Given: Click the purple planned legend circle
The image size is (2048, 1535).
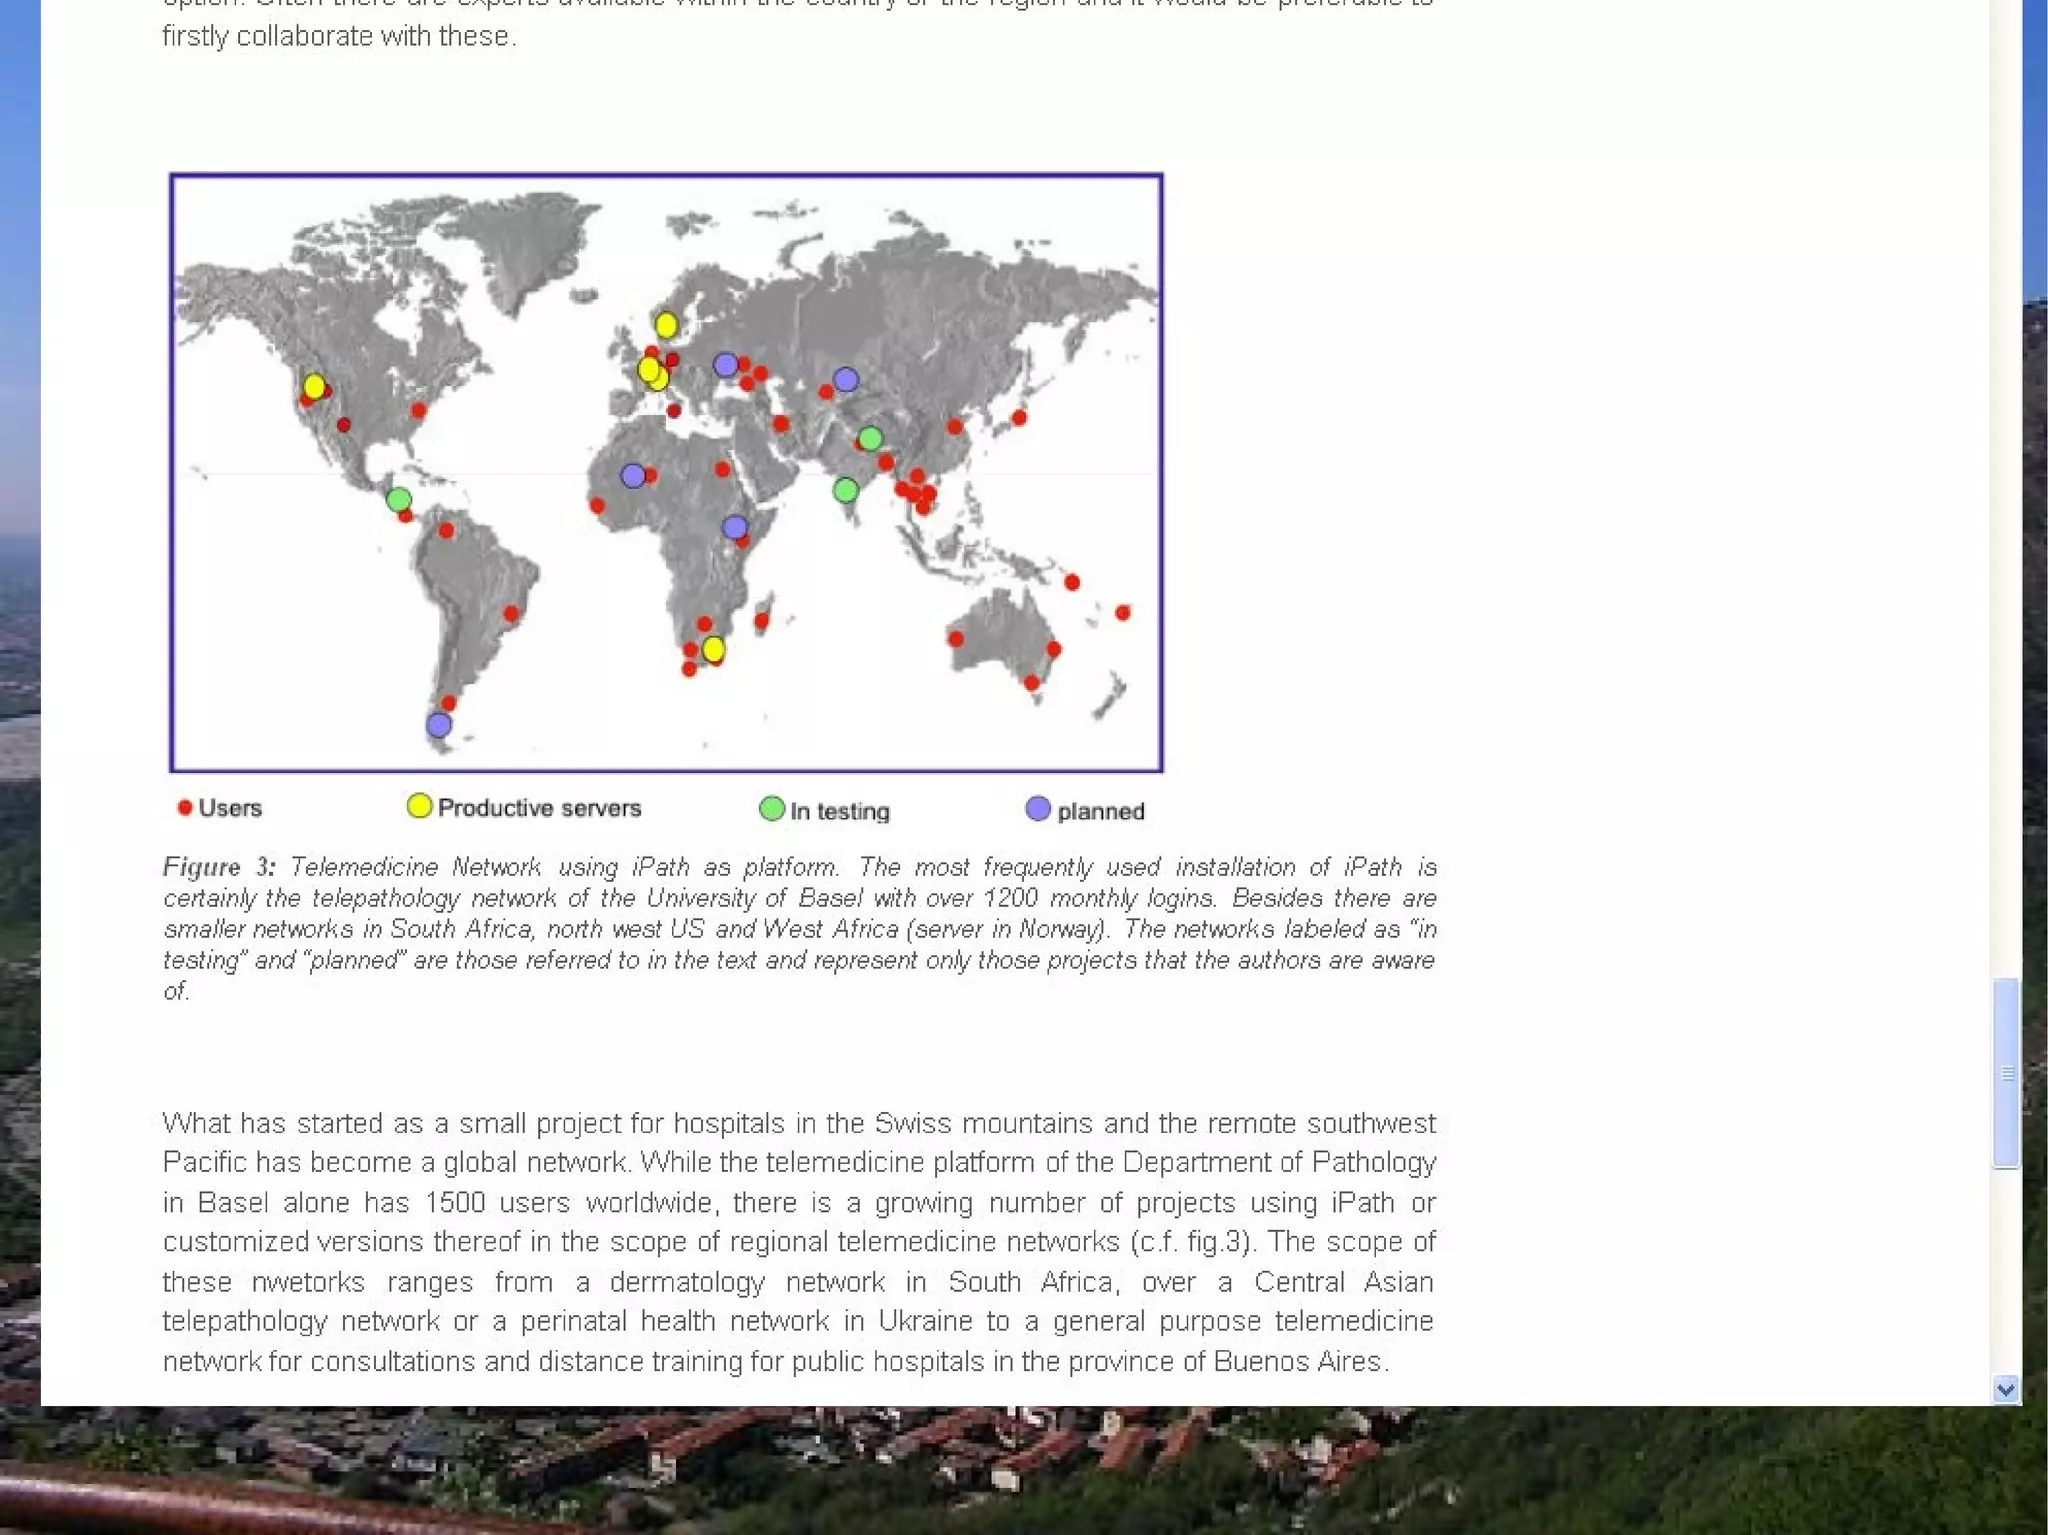Looking at the screenshot, I should pos(1038,809).
